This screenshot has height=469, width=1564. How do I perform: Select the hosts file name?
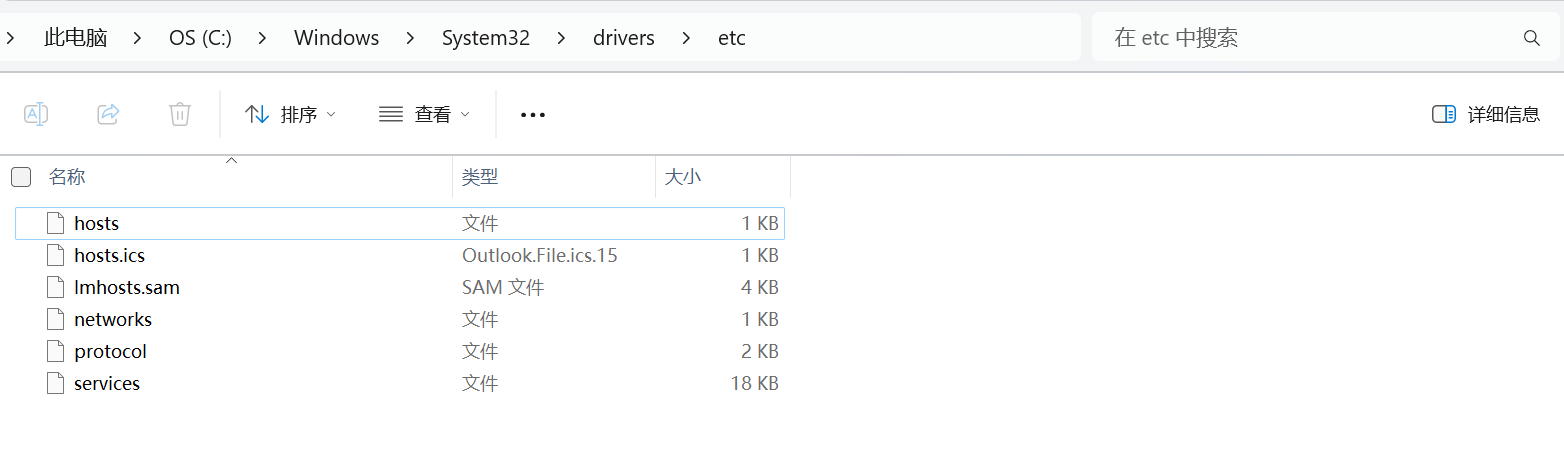pyautogui.click(x=97, y=223)
